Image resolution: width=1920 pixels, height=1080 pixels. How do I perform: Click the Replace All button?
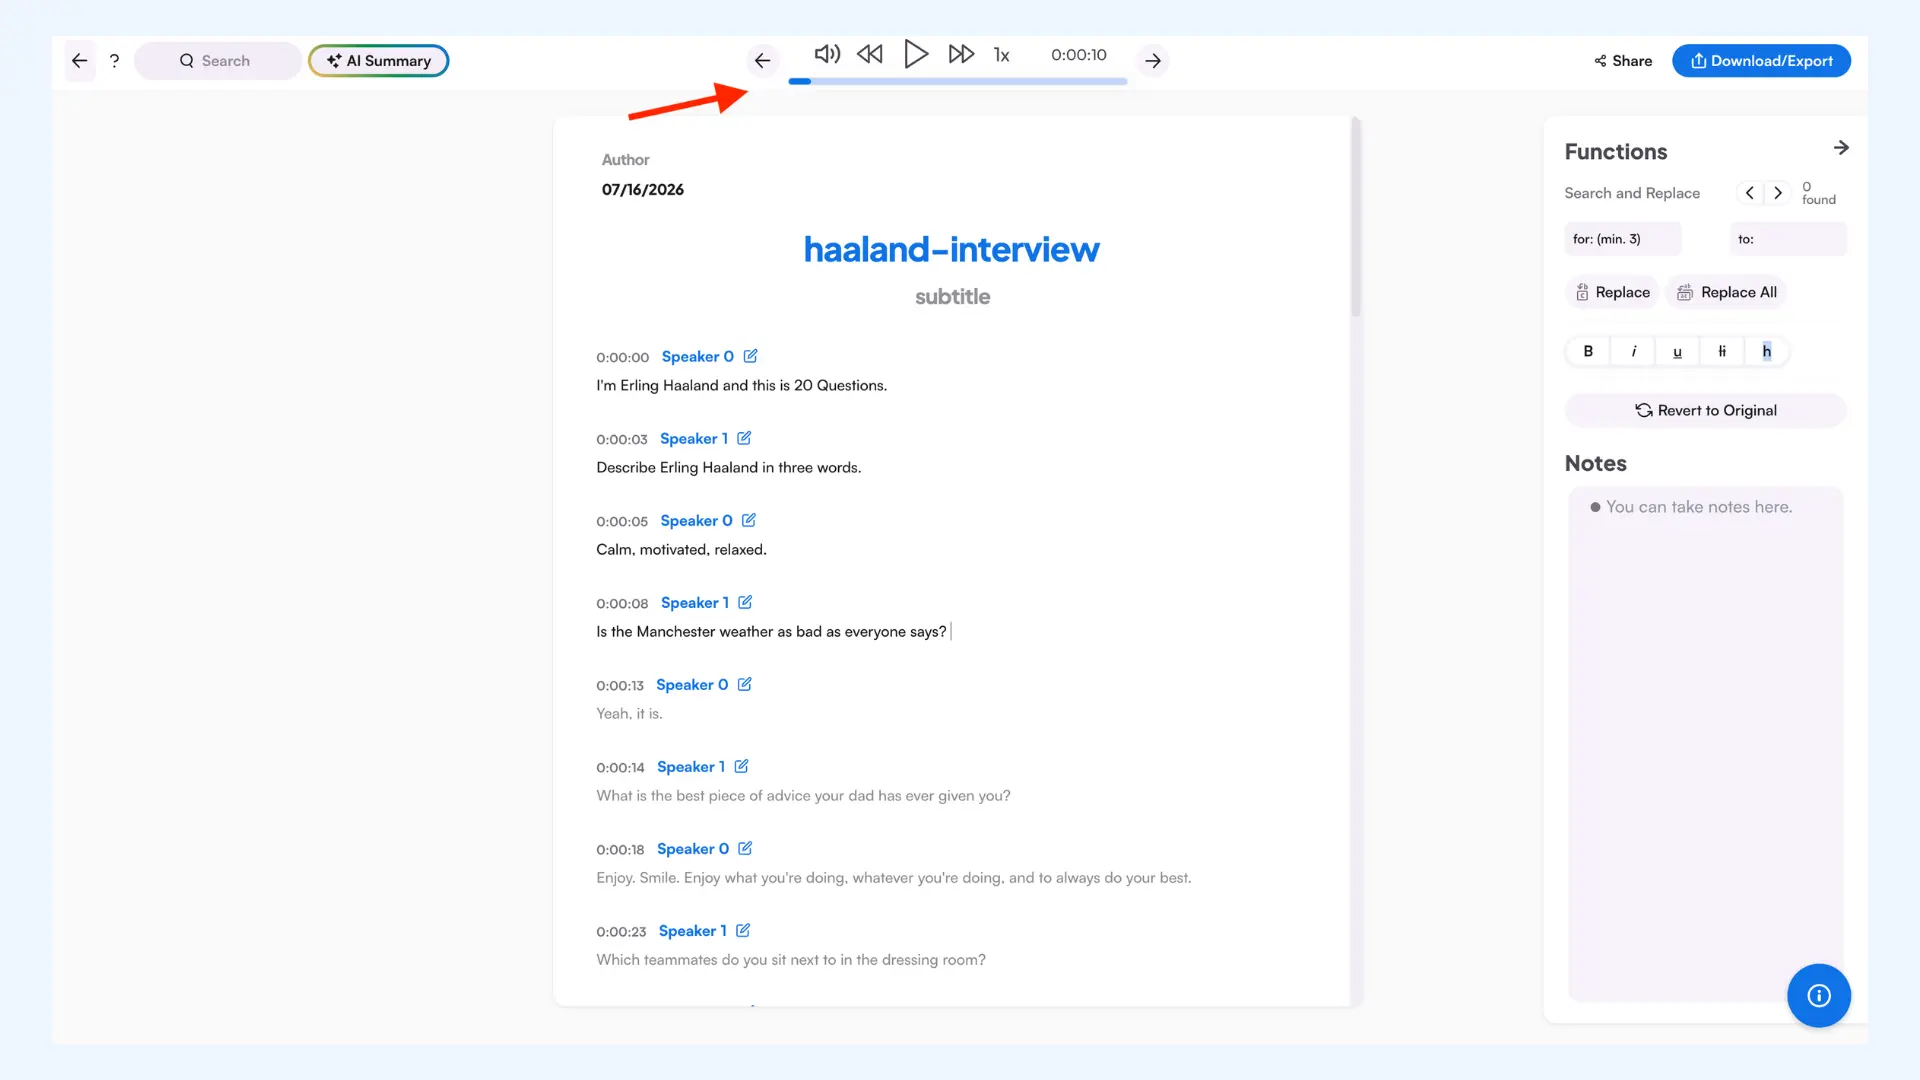pyautogui.click(x=1727, y=292)
